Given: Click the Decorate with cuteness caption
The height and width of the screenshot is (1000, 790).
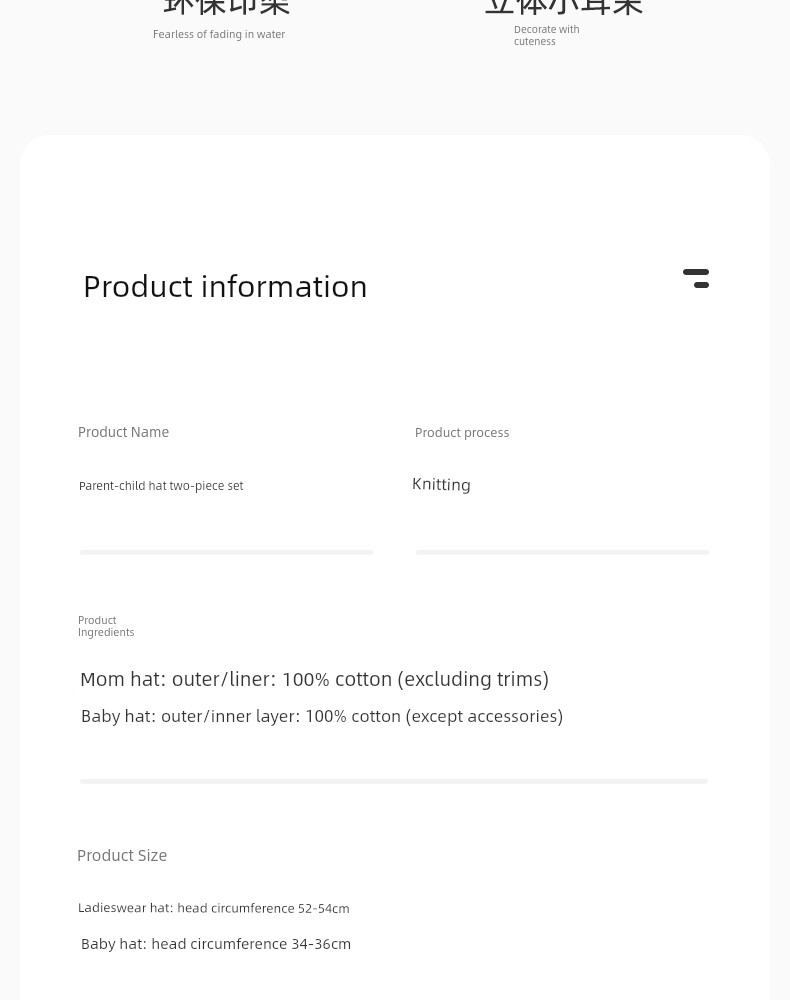Looking at the screenshot, I should (x=546, y=35).
